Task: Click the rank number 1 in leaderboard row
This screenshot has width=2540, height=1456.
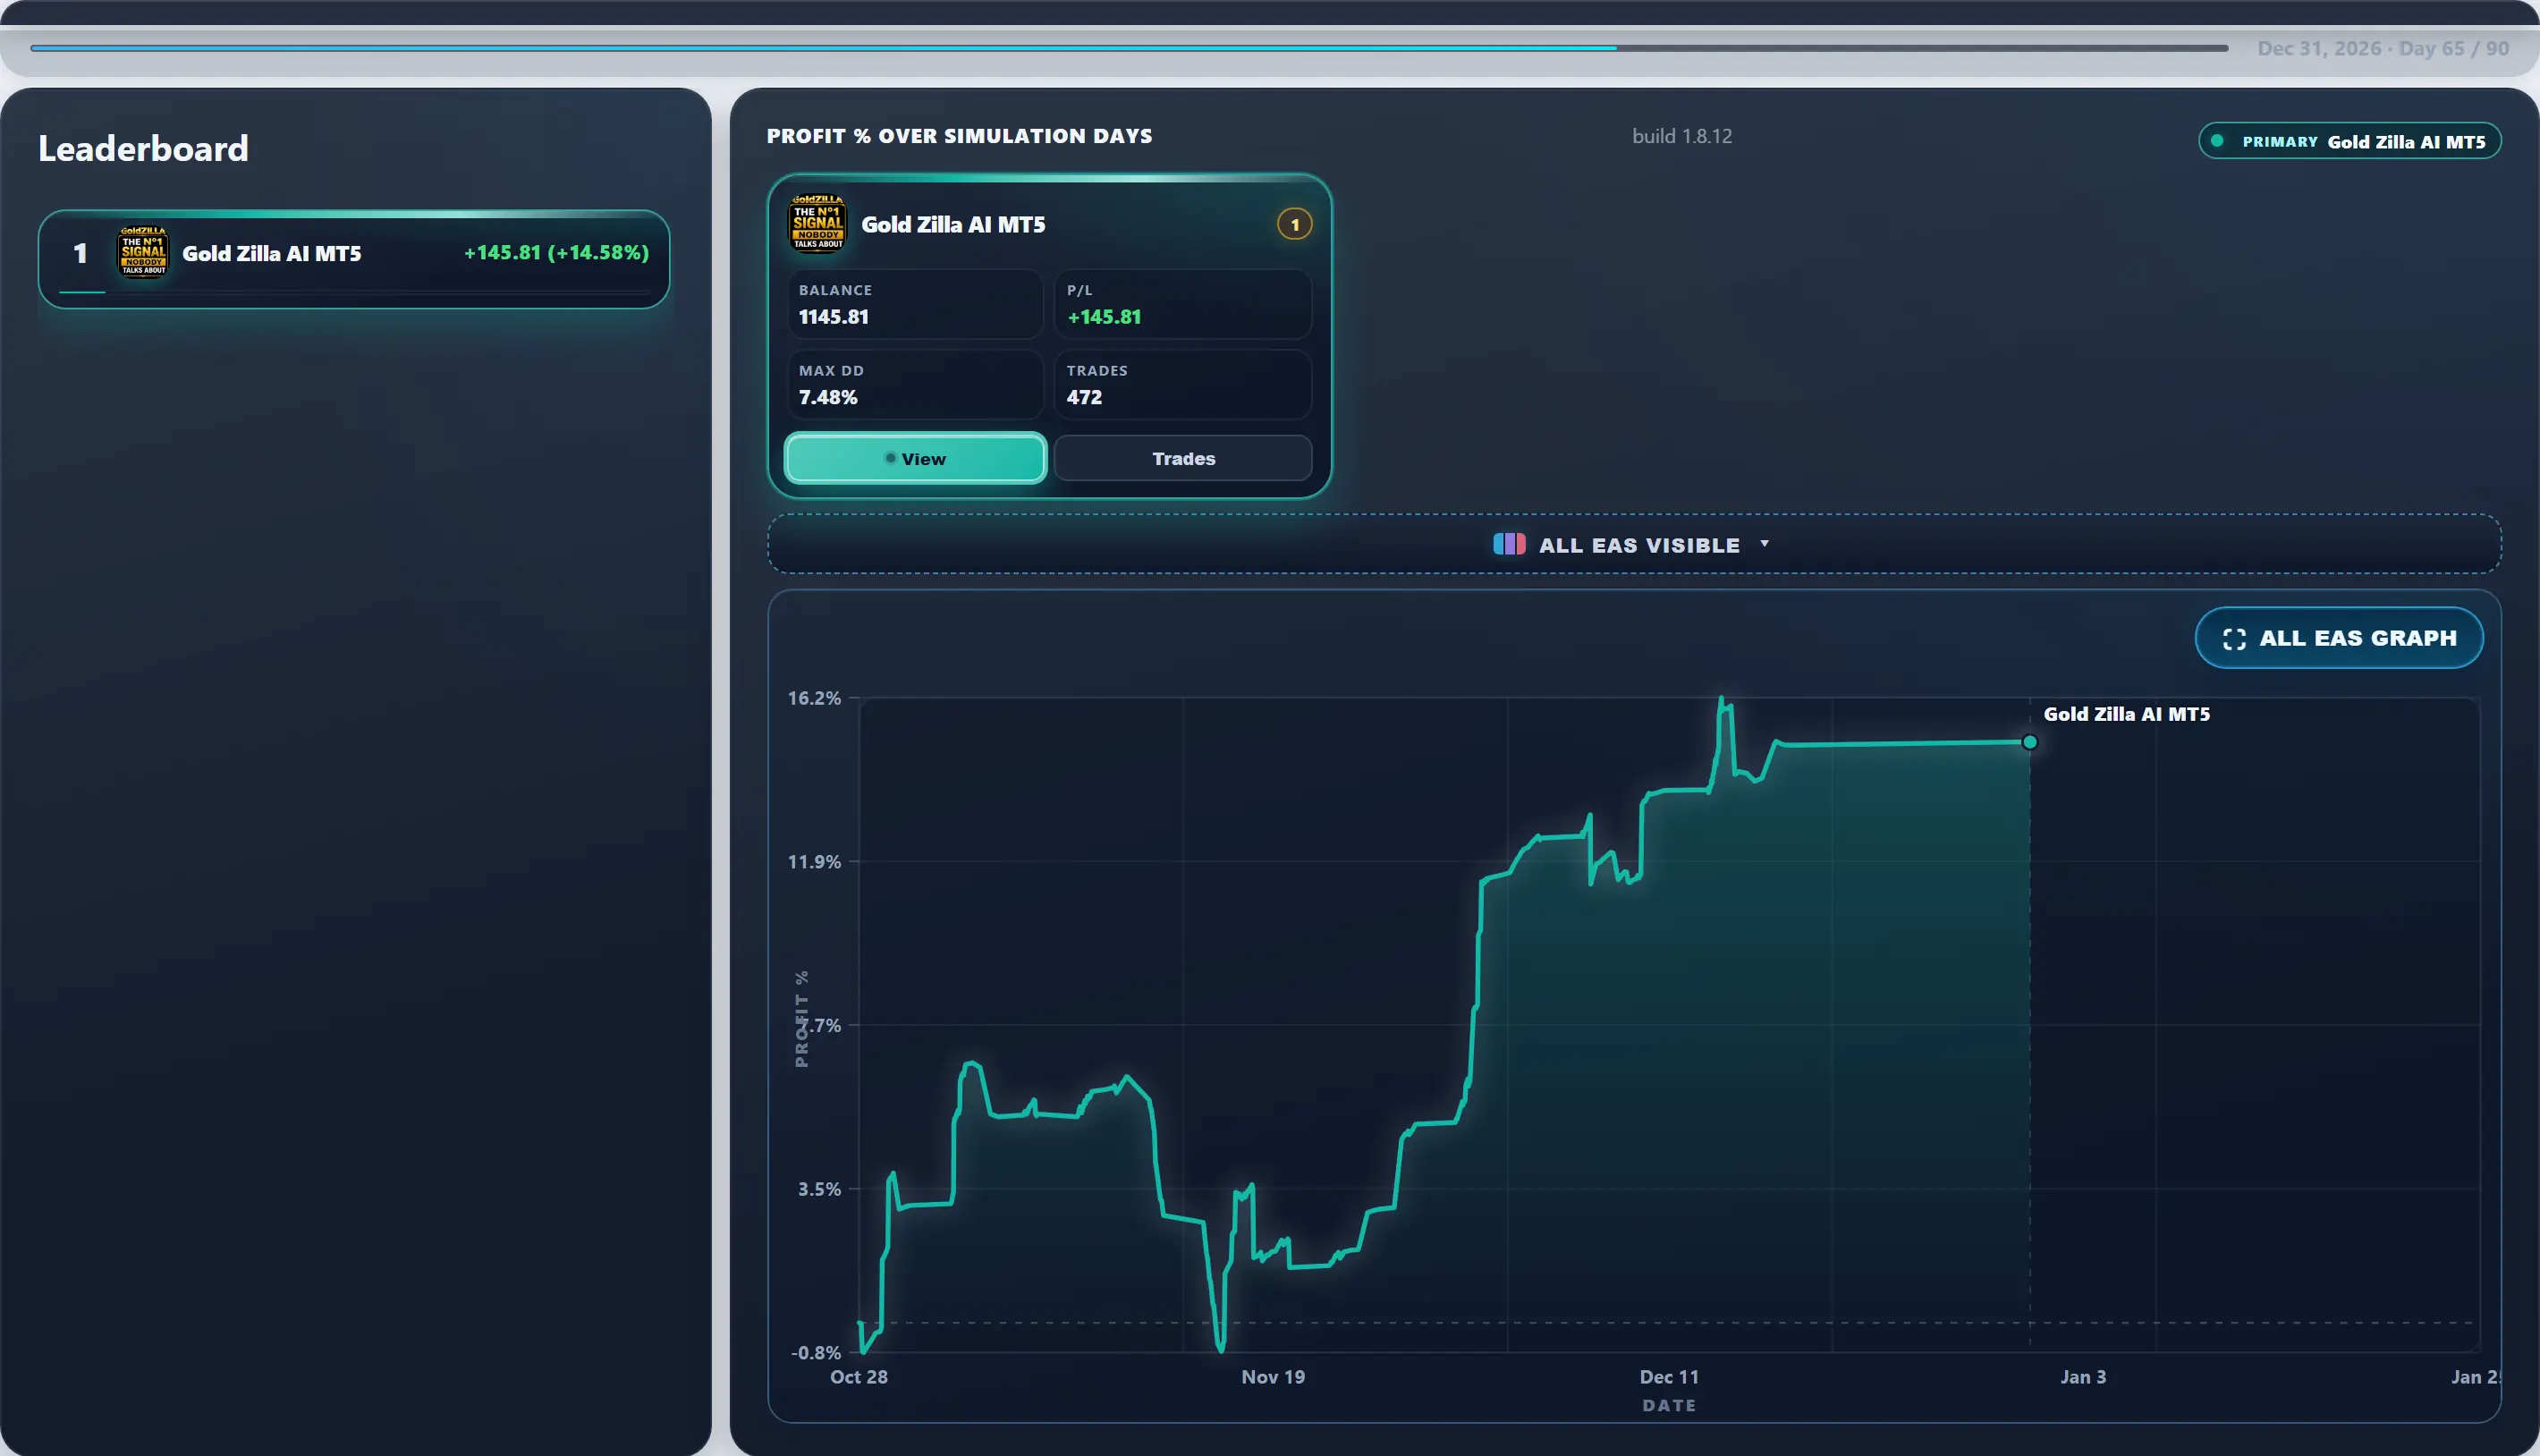Action: point(80,253)
